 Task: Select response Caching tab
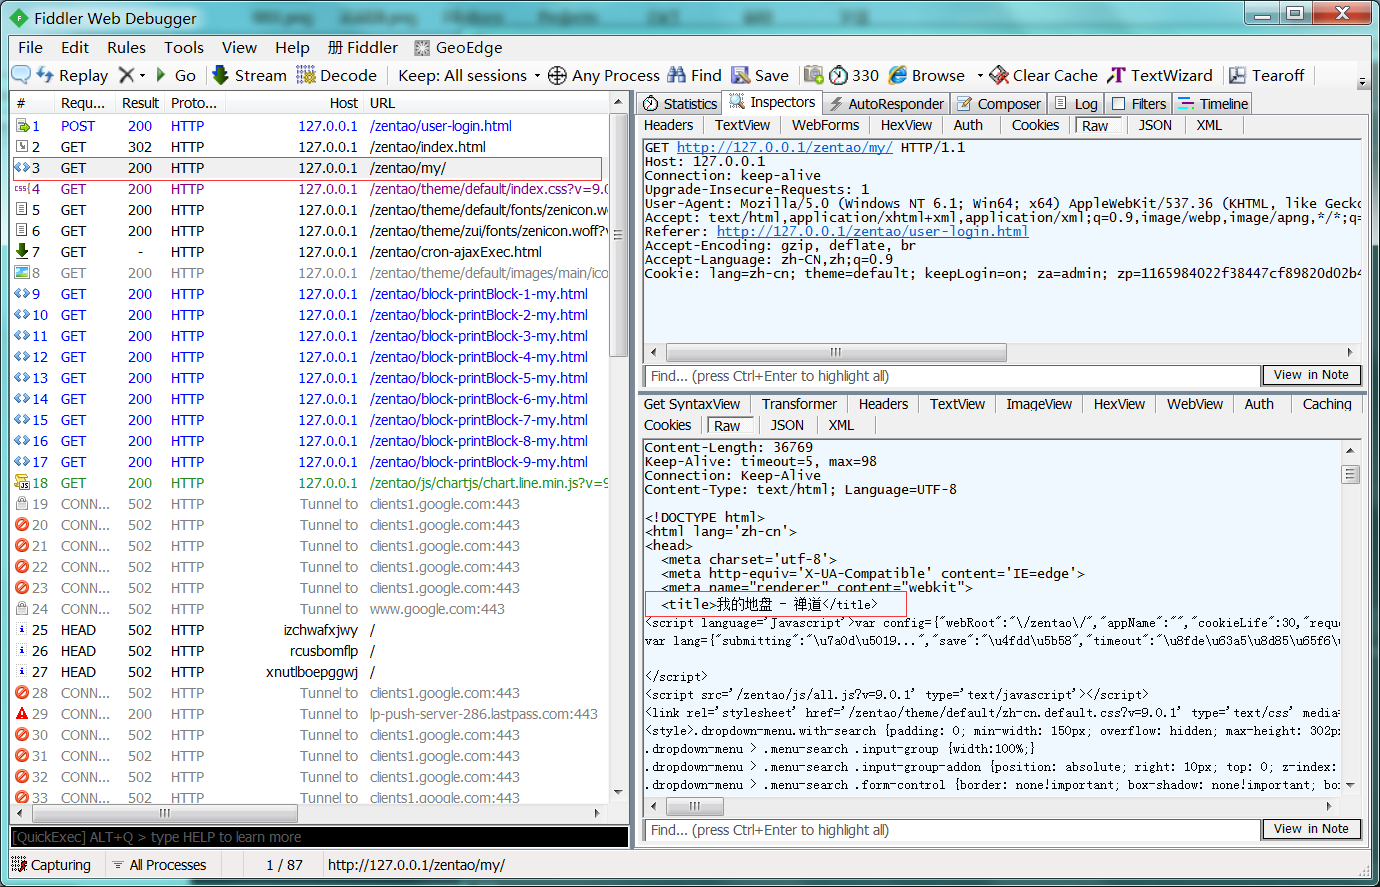pyautogui.click(x=1327, y=404)
